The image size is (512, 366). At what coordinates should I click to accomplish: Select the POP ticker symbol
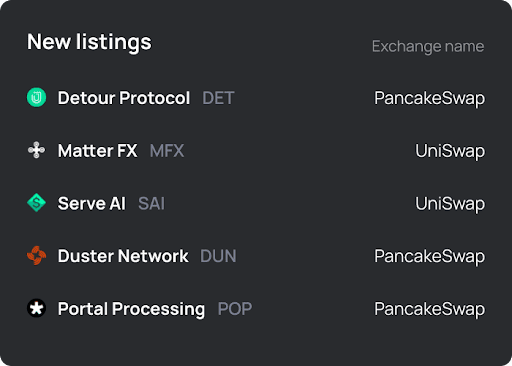pyautogui.click(x=235, y=309)
